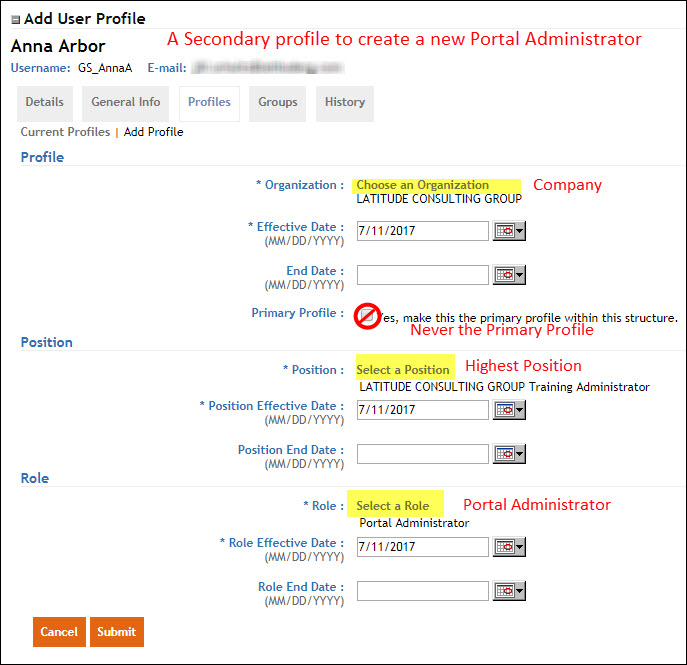Screen dimensions: 687x665
Task: Toggle the Primary Profile checkbox
Action: point(365,317)
